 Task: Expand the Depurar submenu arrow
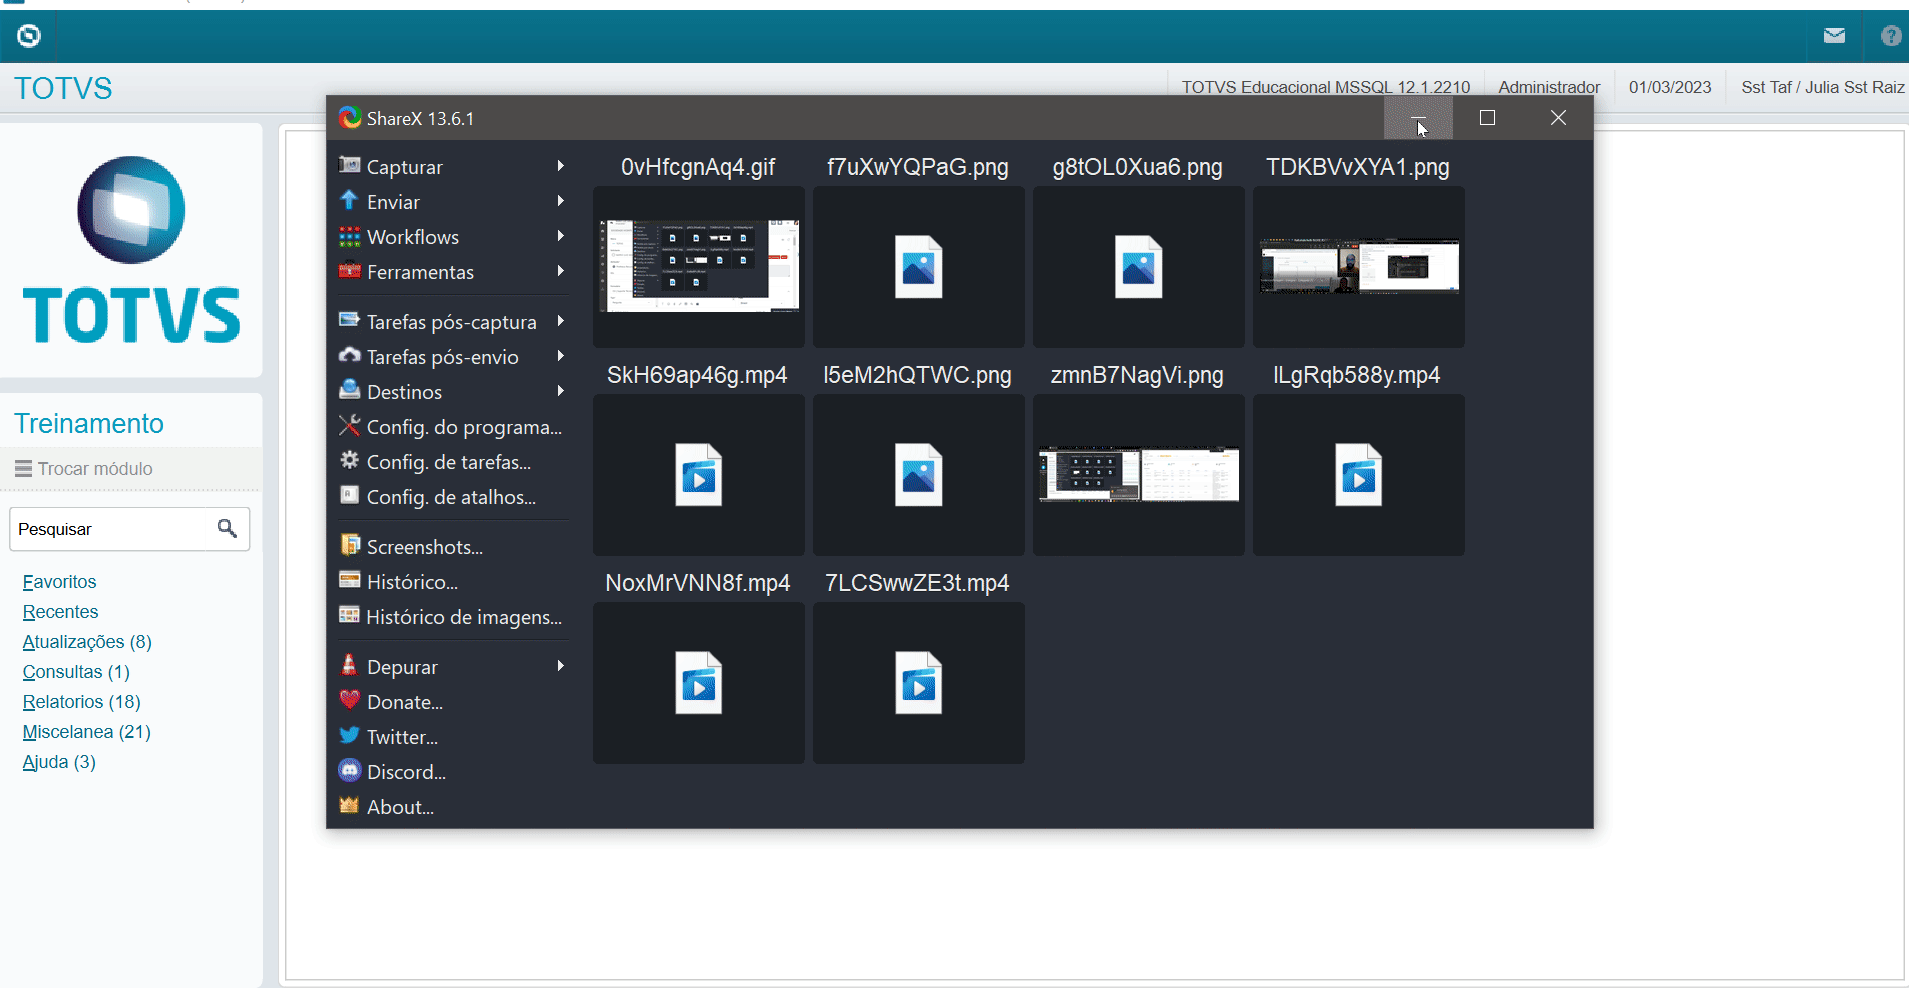pos(561,666)
